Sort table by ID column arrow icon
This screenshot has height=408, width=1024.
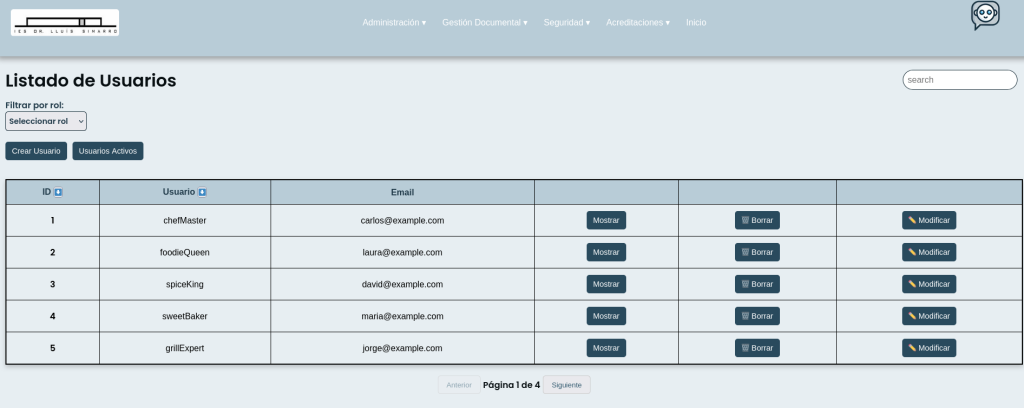coord(58,192)
